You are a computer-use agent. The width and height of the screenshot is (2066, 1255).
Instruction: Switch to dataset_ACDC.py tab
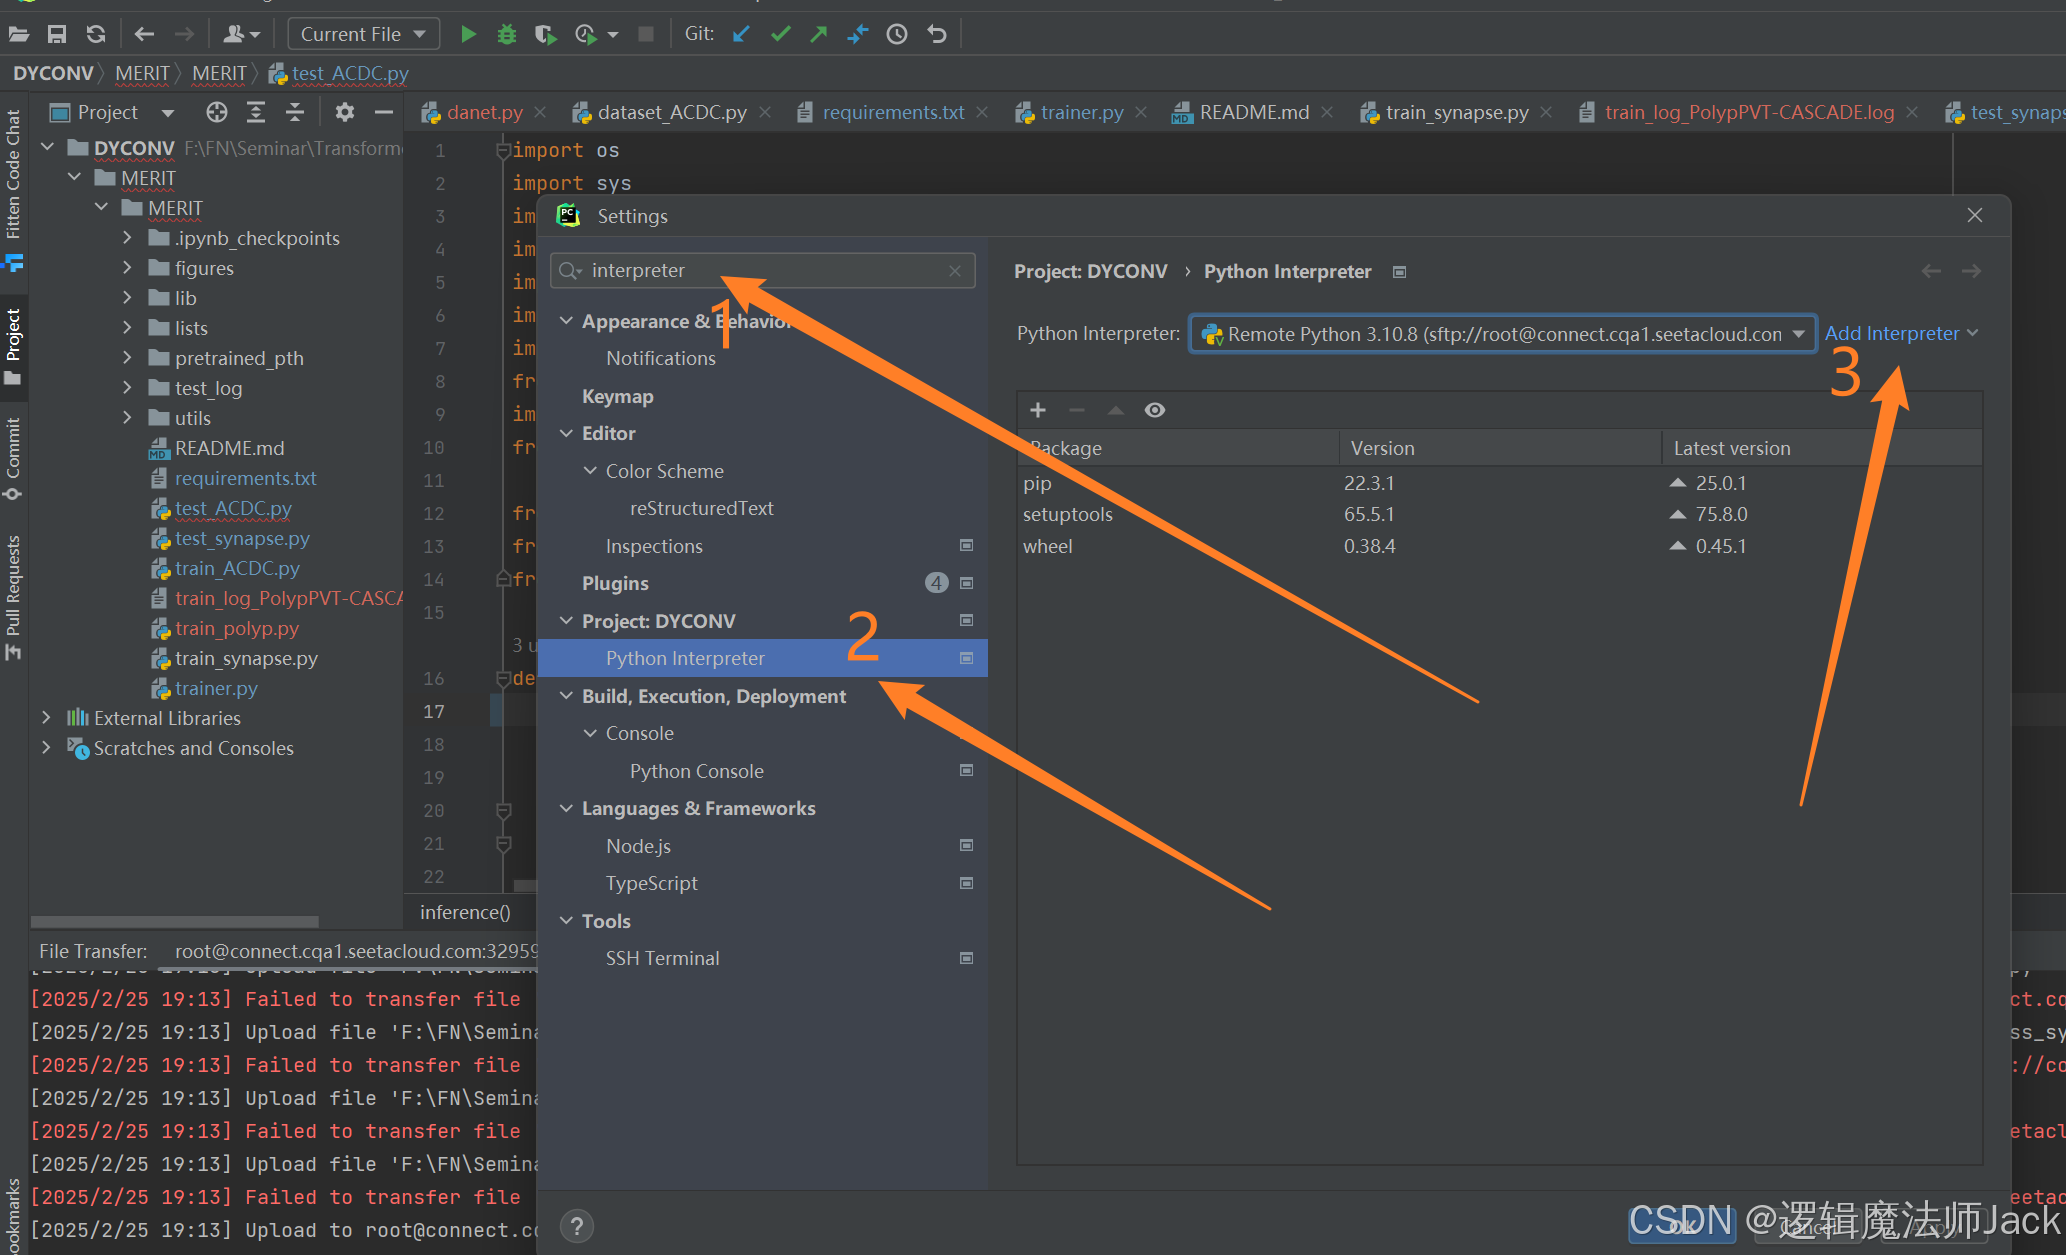(671, 113)
